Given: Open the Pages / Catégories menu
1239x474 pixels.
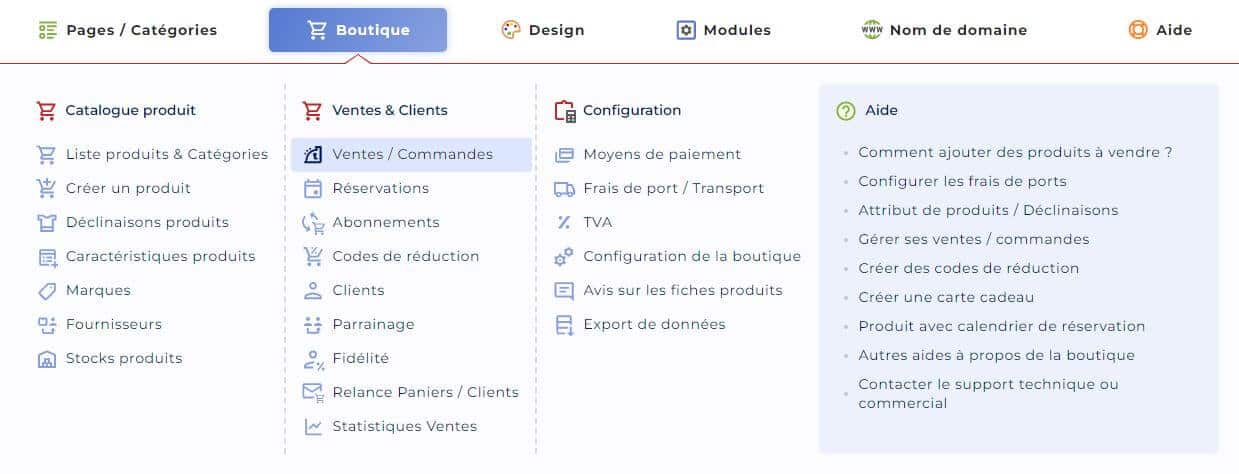Looking at the screenshot, I should click(x=127, y=30).
